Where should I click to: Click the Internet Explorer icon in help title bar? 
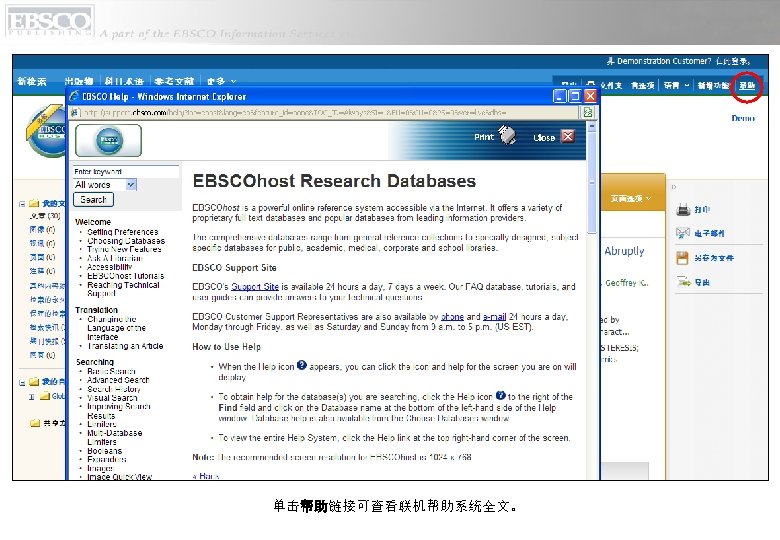coord(74,96)
